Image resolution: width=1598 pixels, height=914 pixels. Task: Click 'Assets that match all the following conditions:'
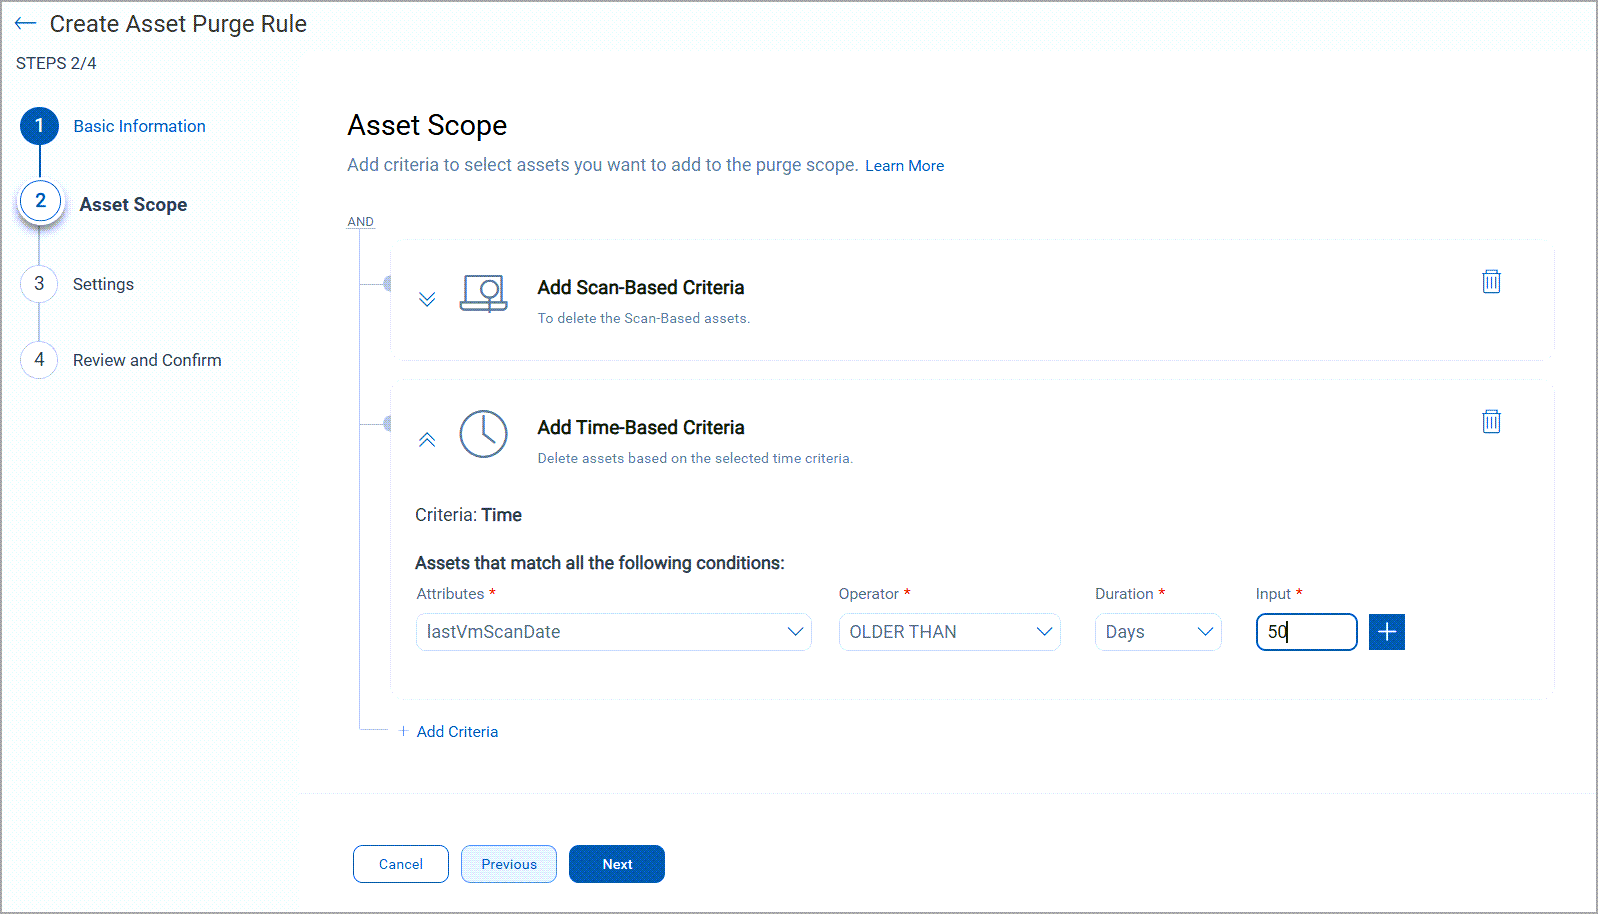[x=600, y=563]
